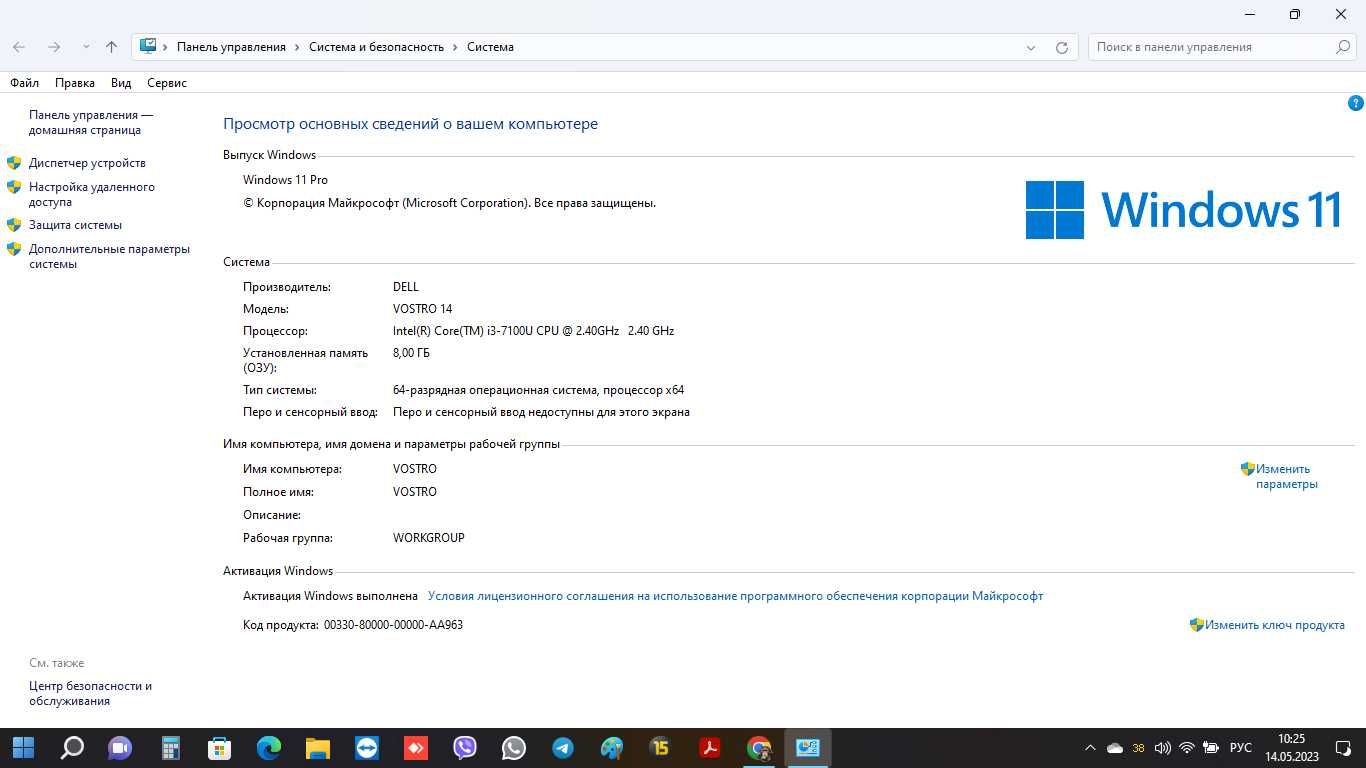Image resolution: width=1366 pixels, height=768 pixels.
Task: Select product code text 00330-80000-00000-AA963
Action: click(x=393, y=625)
